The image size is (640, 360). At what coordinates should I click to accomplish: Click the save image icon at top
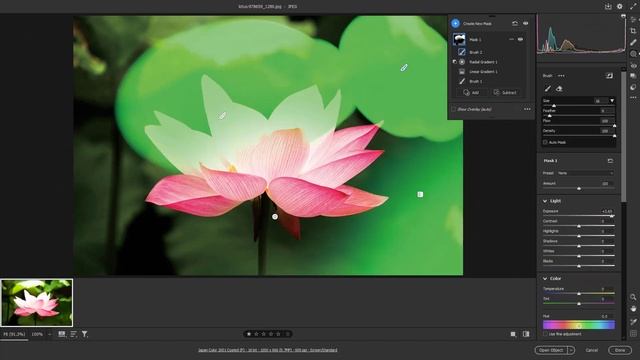tap(608, 7)
